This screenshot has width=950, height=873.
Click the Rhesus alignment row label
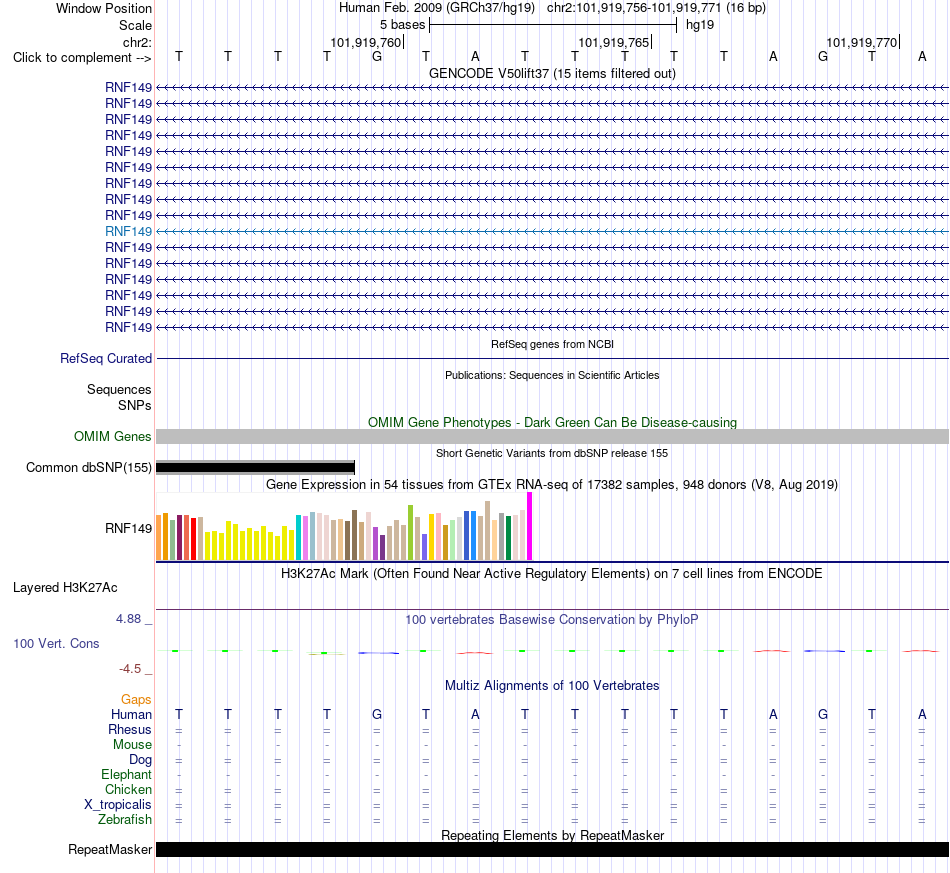coord(130,729)
